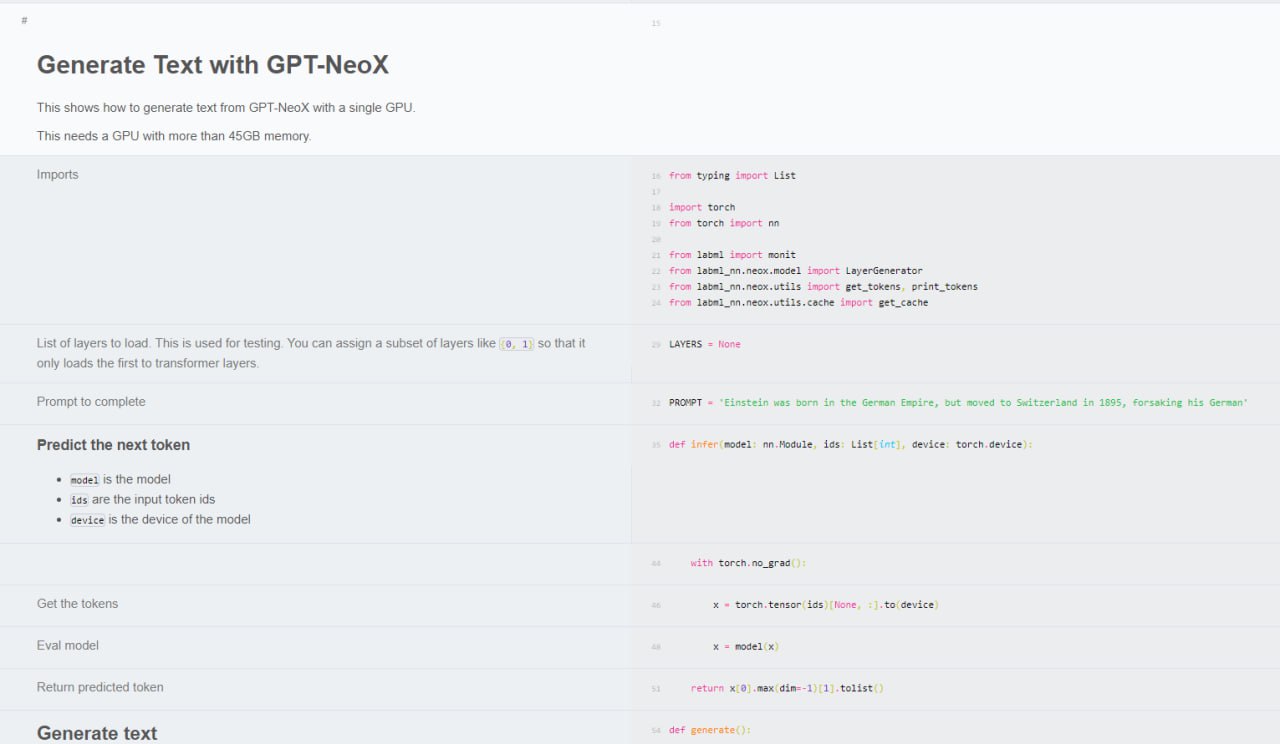Viewport: 1280px width, 744px height.
Task: Click the 'LAYERS = None' code line
Action: 704,345
